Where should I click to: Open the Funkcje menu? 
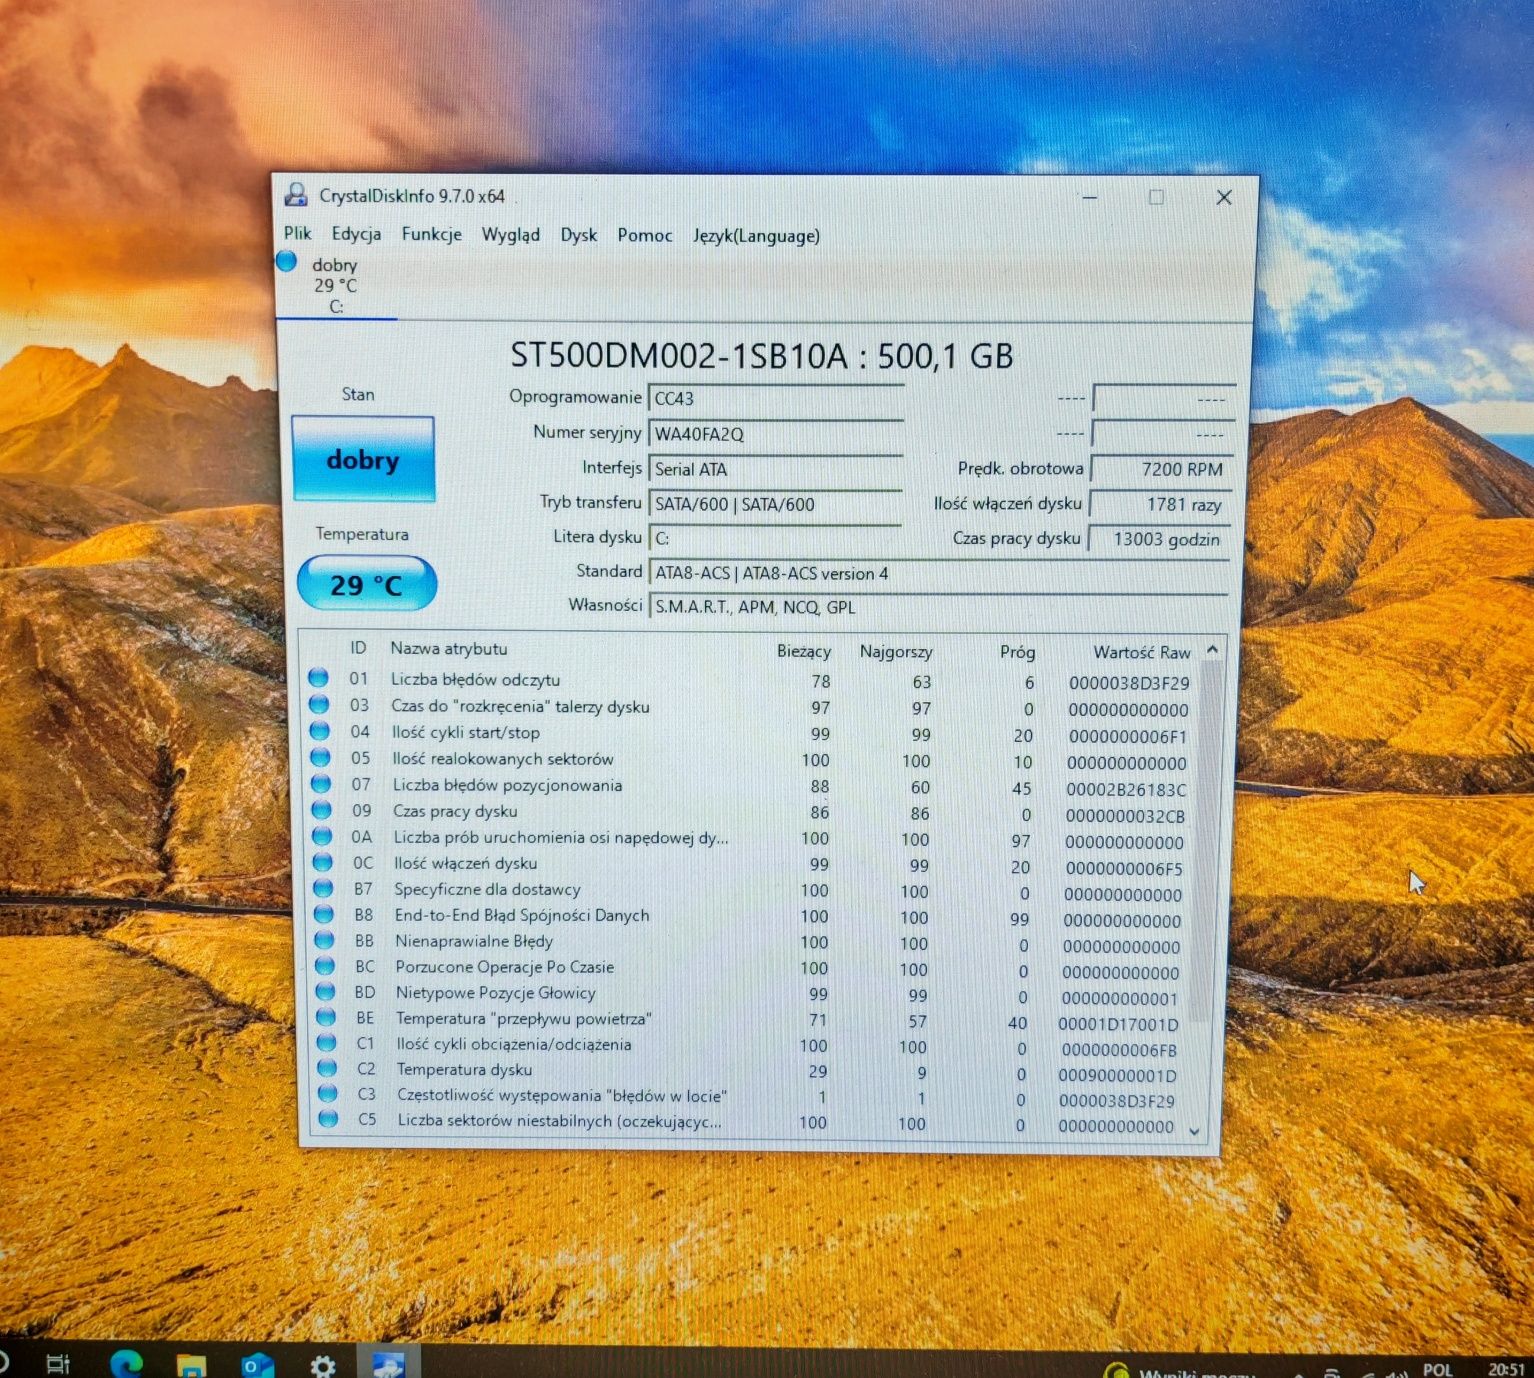431,234
